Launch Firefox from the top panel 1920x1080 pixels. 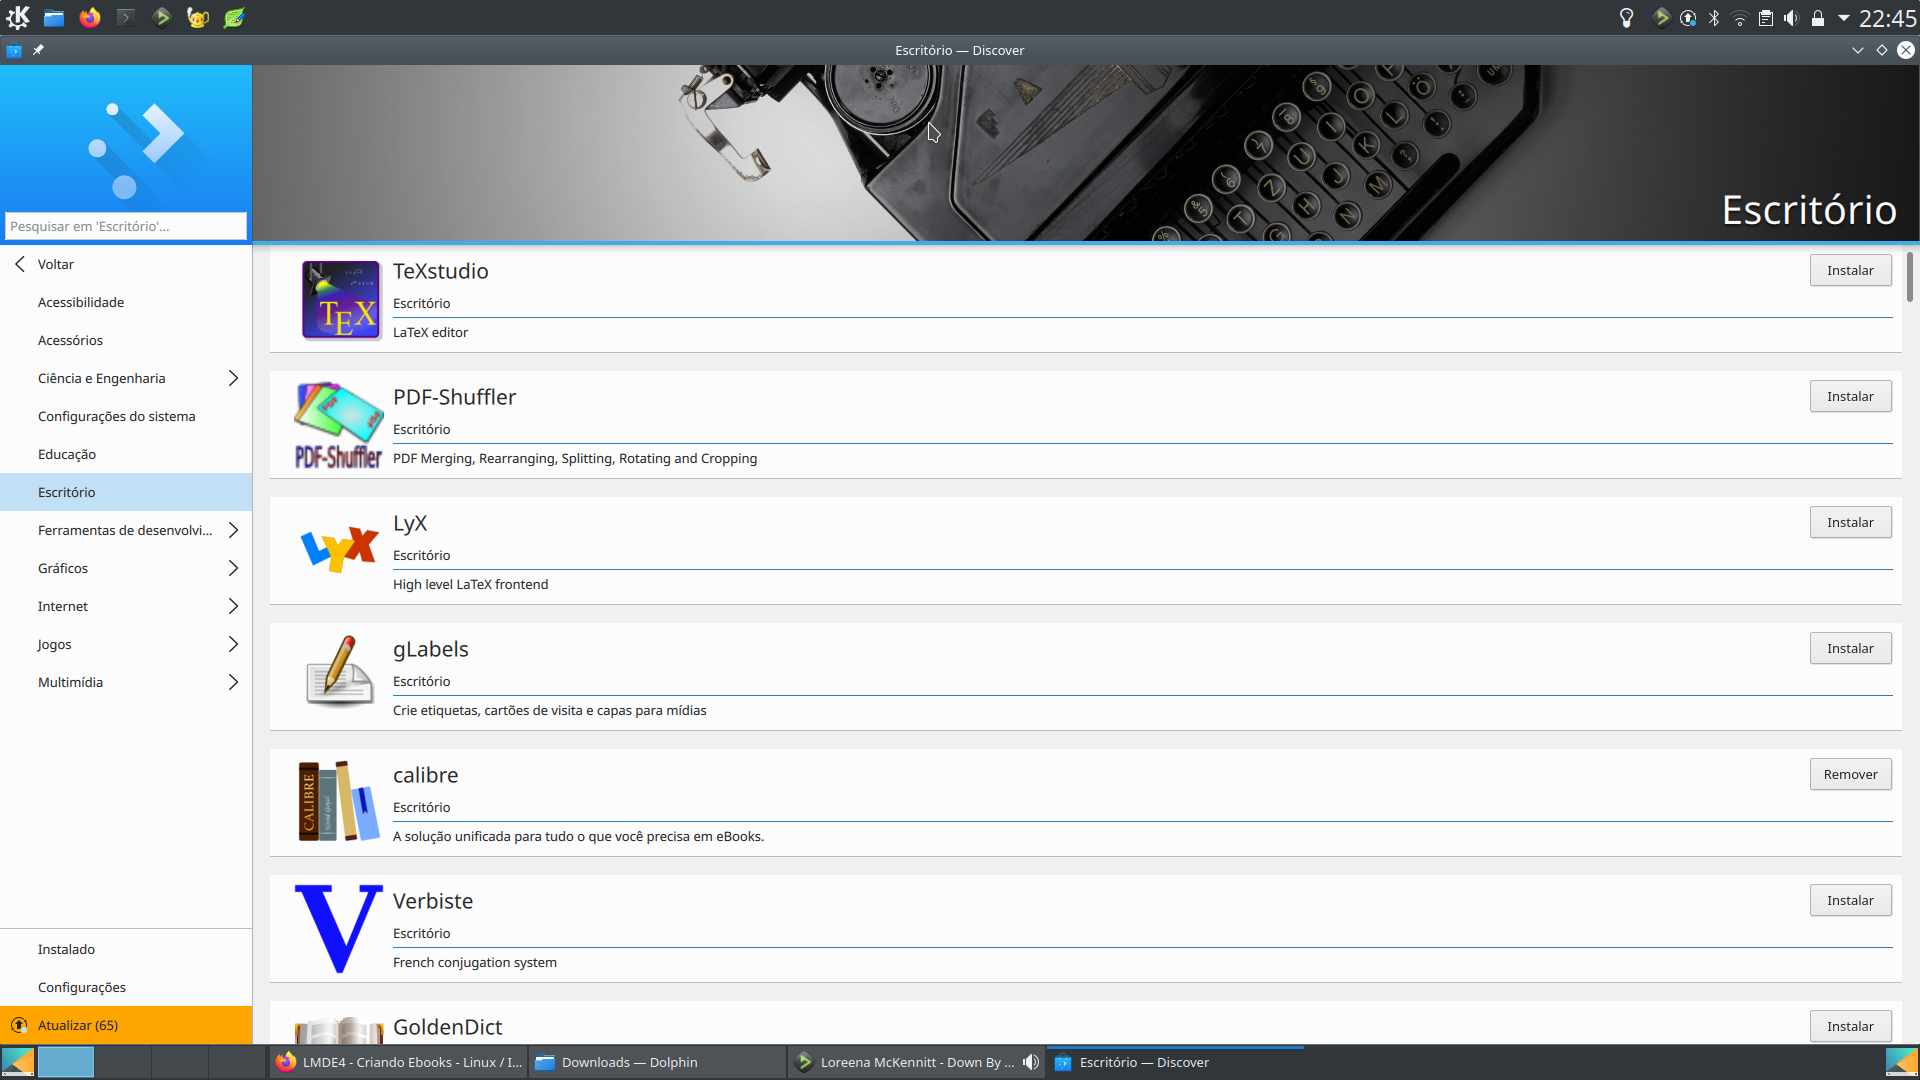[x=90, y=17]
